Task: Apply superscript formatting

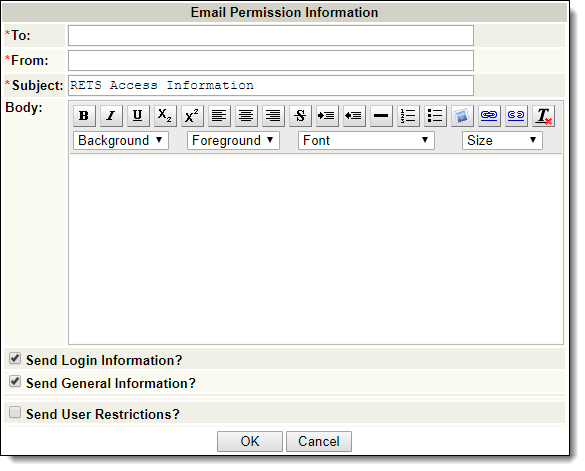Action: coord(192,116)
